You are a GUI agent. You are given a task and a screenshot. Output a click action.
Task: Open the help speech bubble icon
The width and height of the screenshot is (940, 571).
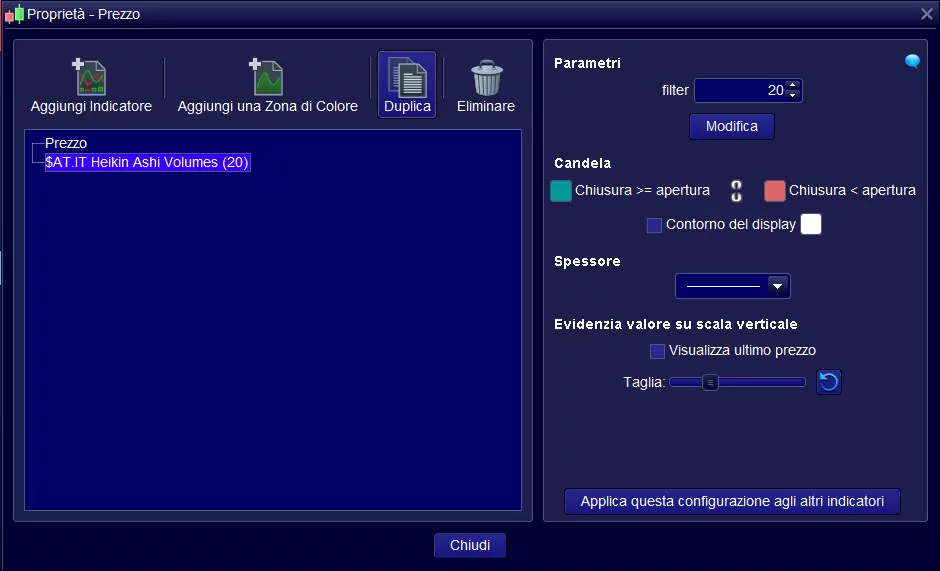tap(912, 61)
